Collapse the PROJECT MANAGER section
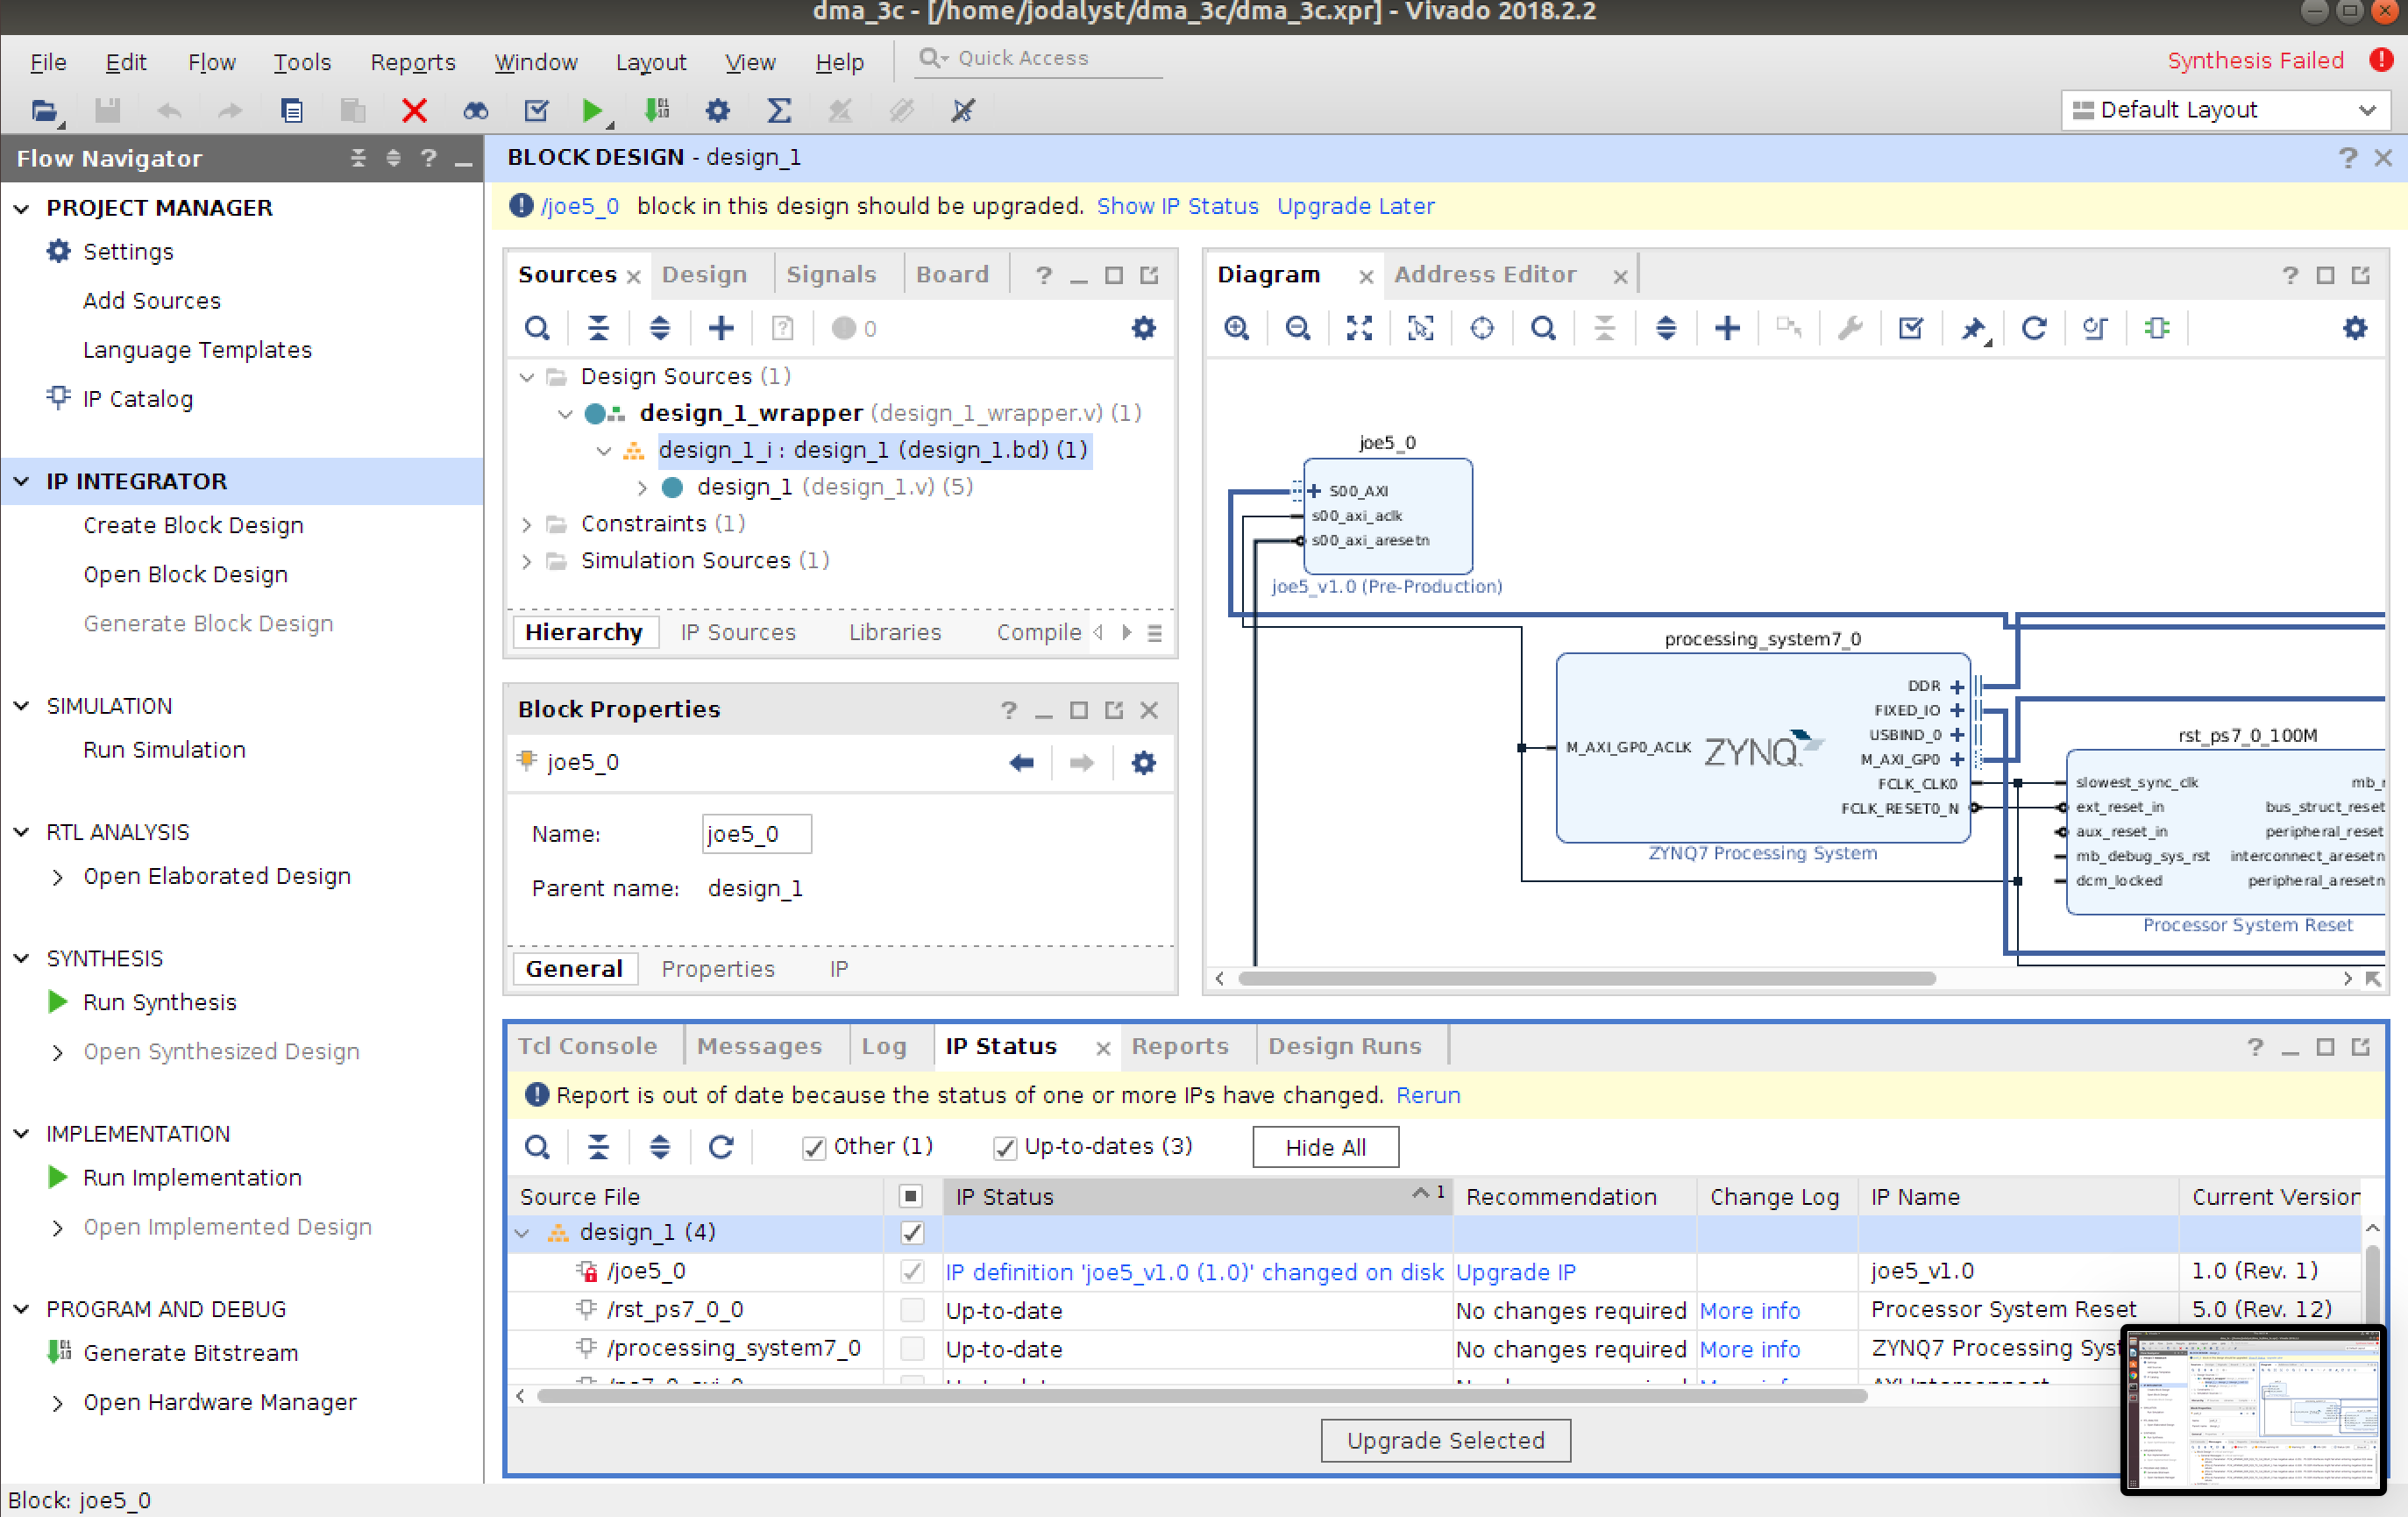The width and height of the screenshot is (2408, 1517). click(22, 208)
